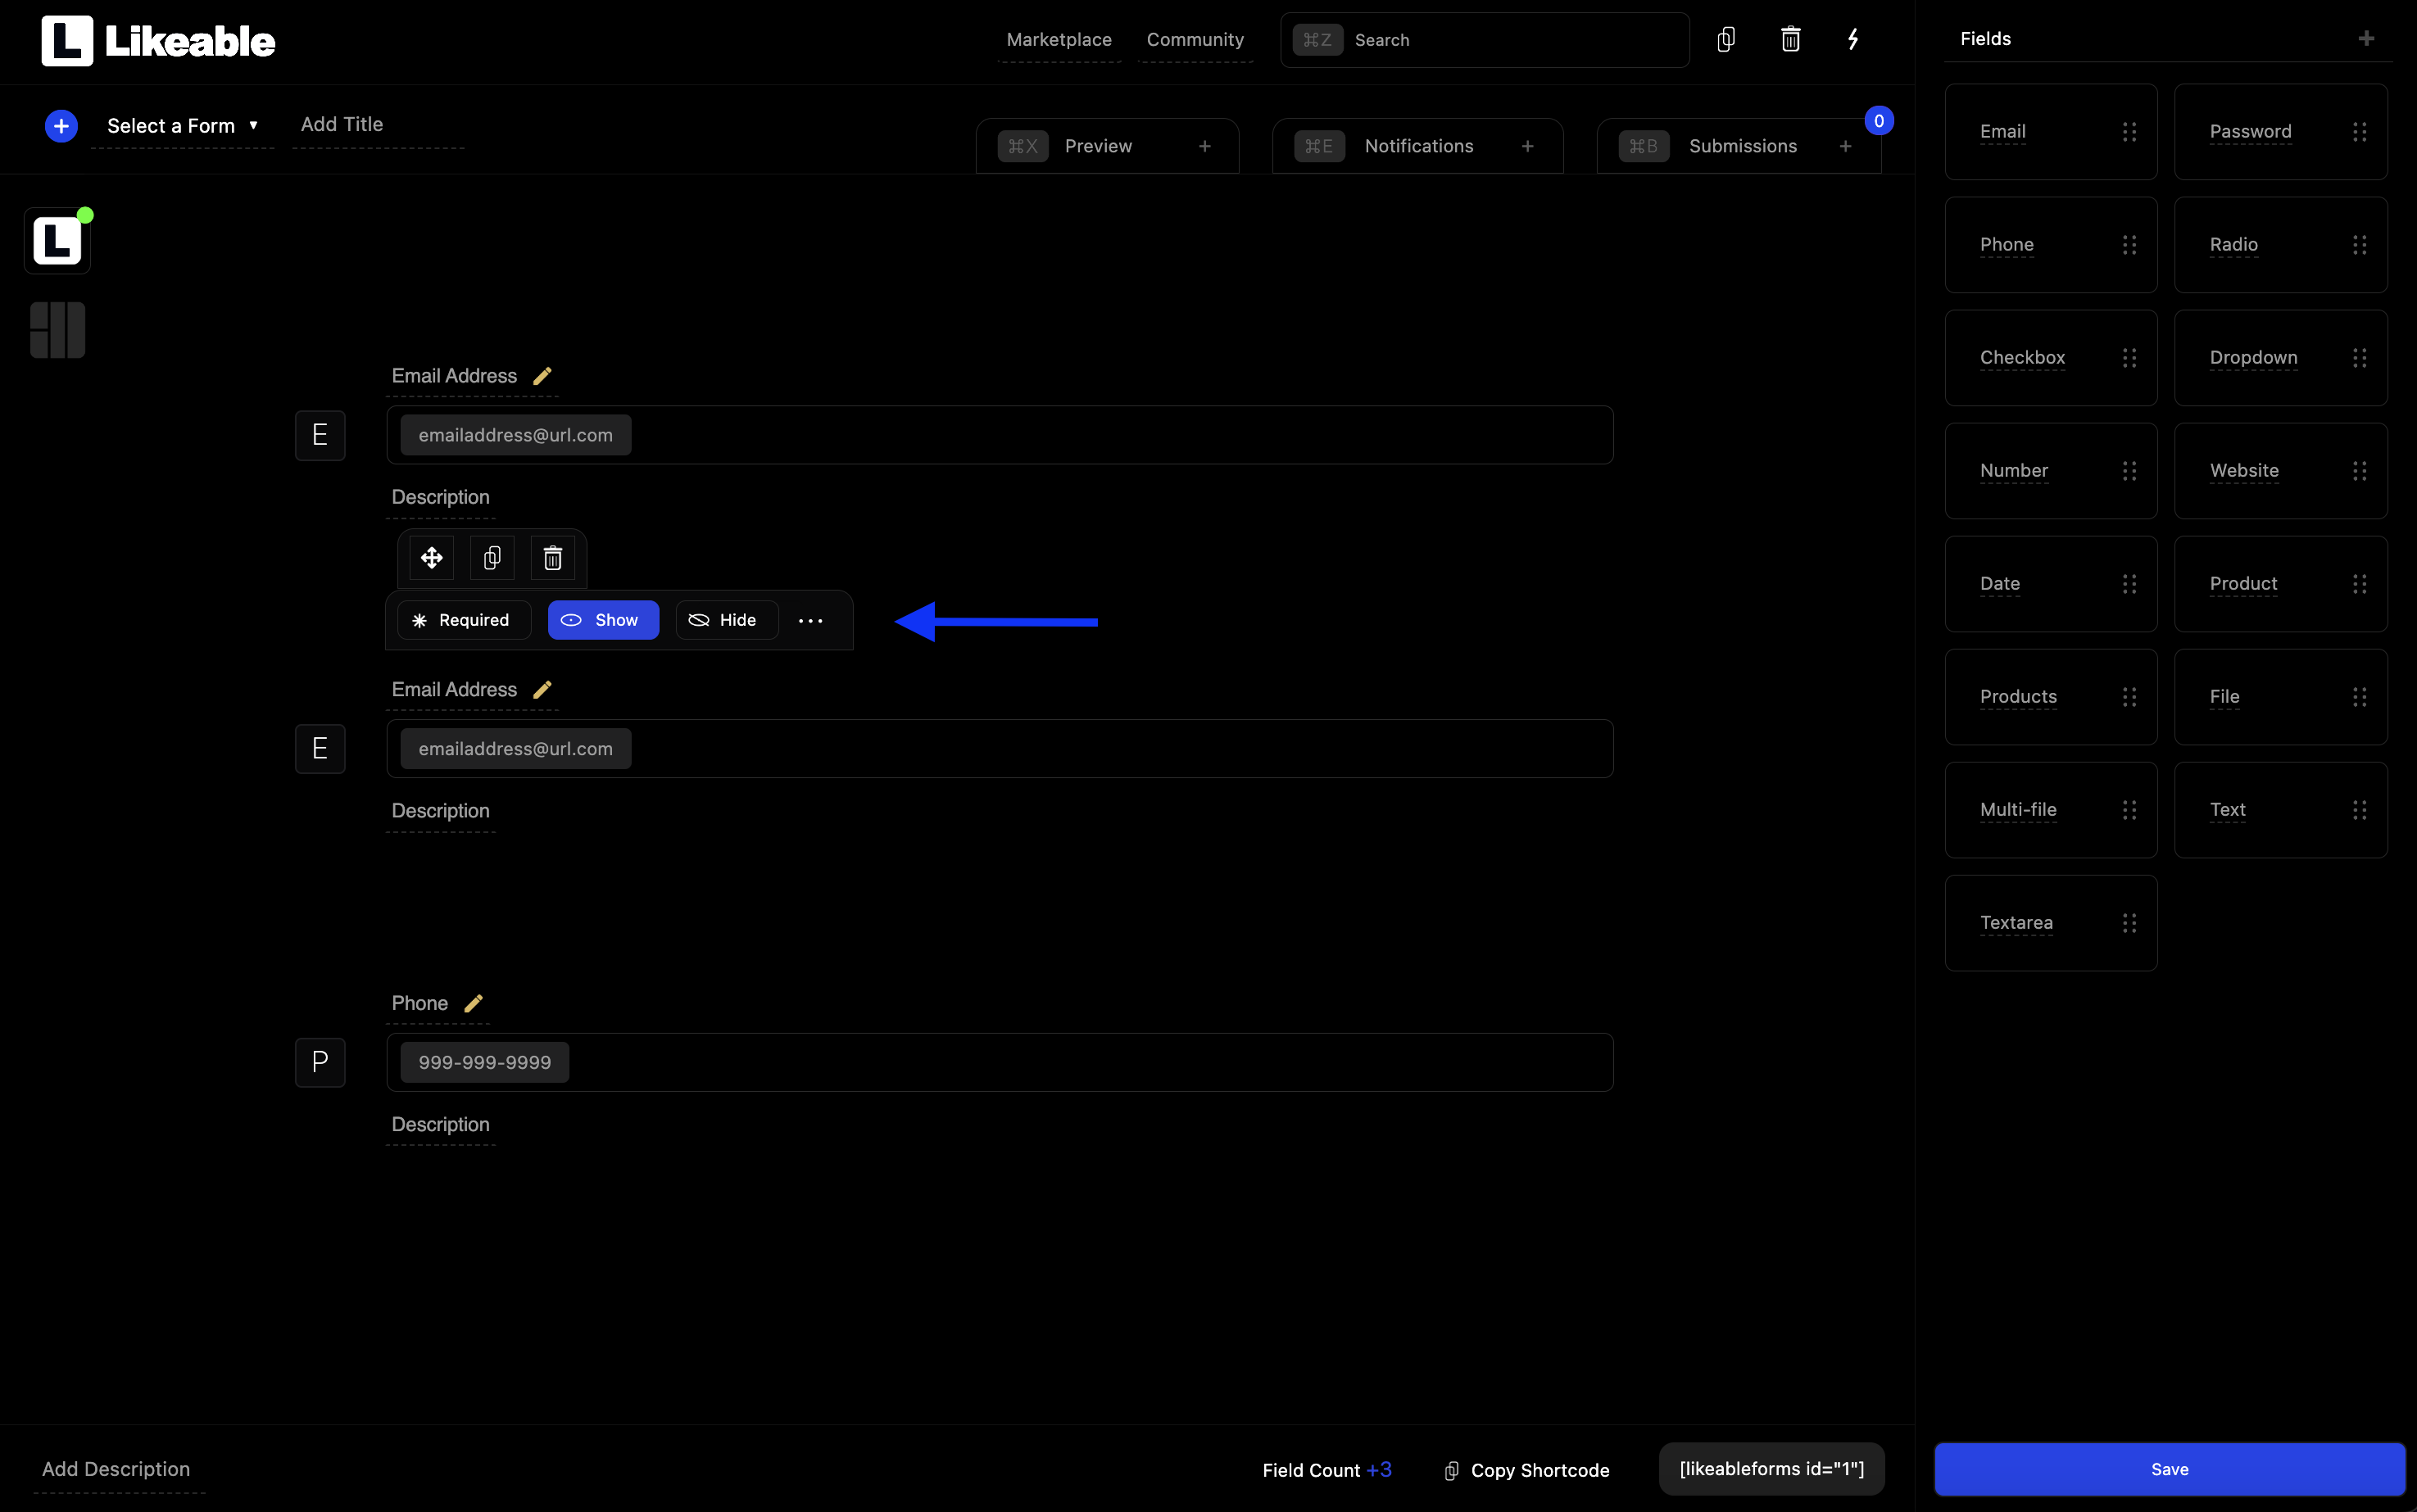Click the lightning bolt icon in toolbar
Screen dimensions: 2417x1512
[1852, 38]
